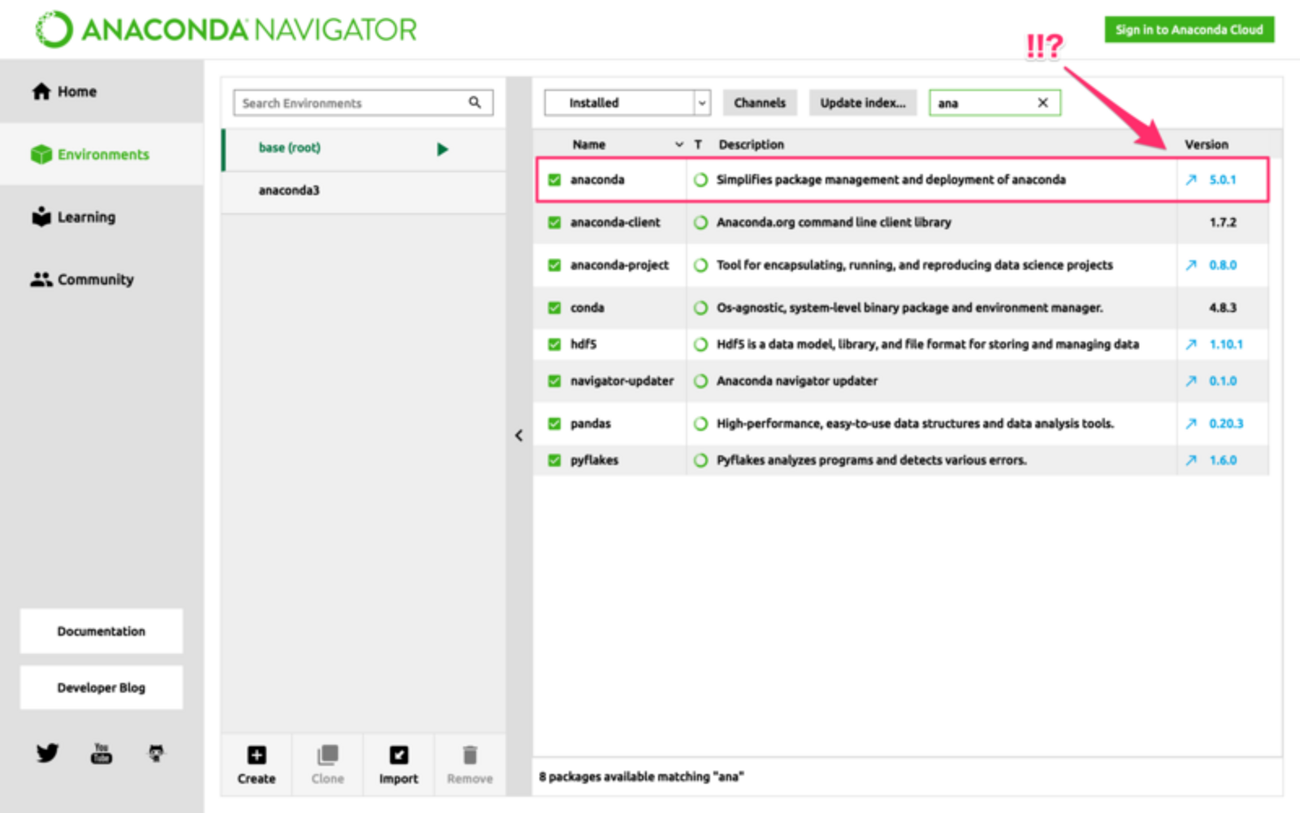Image resolution: width=1300 pixels, height=813 pixels.
Task: Click the status circle icon for anaconda-project
Action: tap(701, 265)
